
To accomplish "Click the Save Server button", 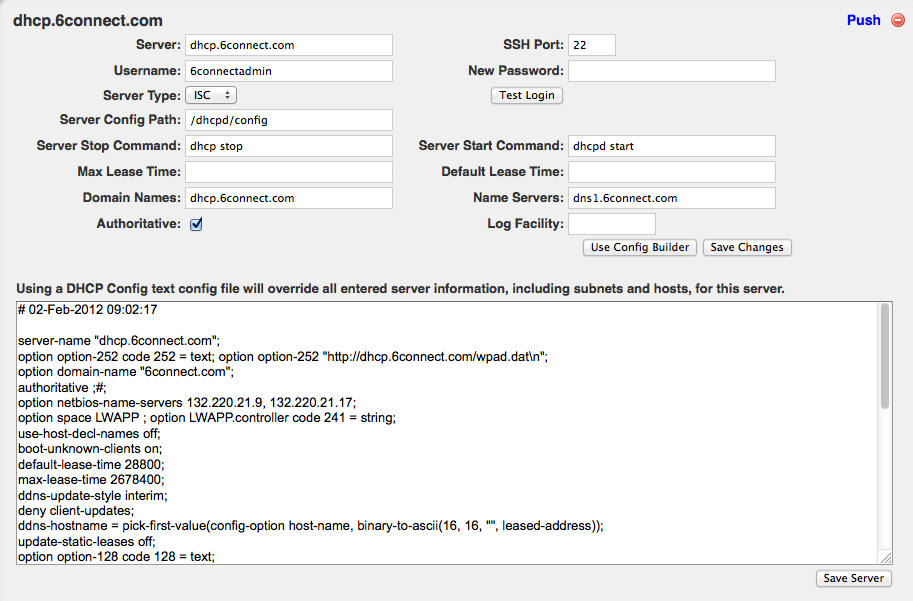I will [x=854, y=578].
